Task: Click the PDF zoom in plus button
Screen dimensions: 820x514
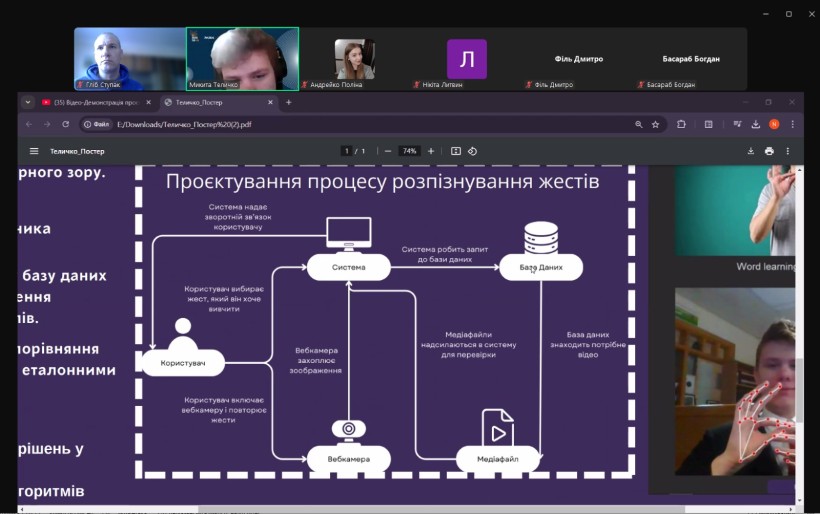Action: coord(431,151)
